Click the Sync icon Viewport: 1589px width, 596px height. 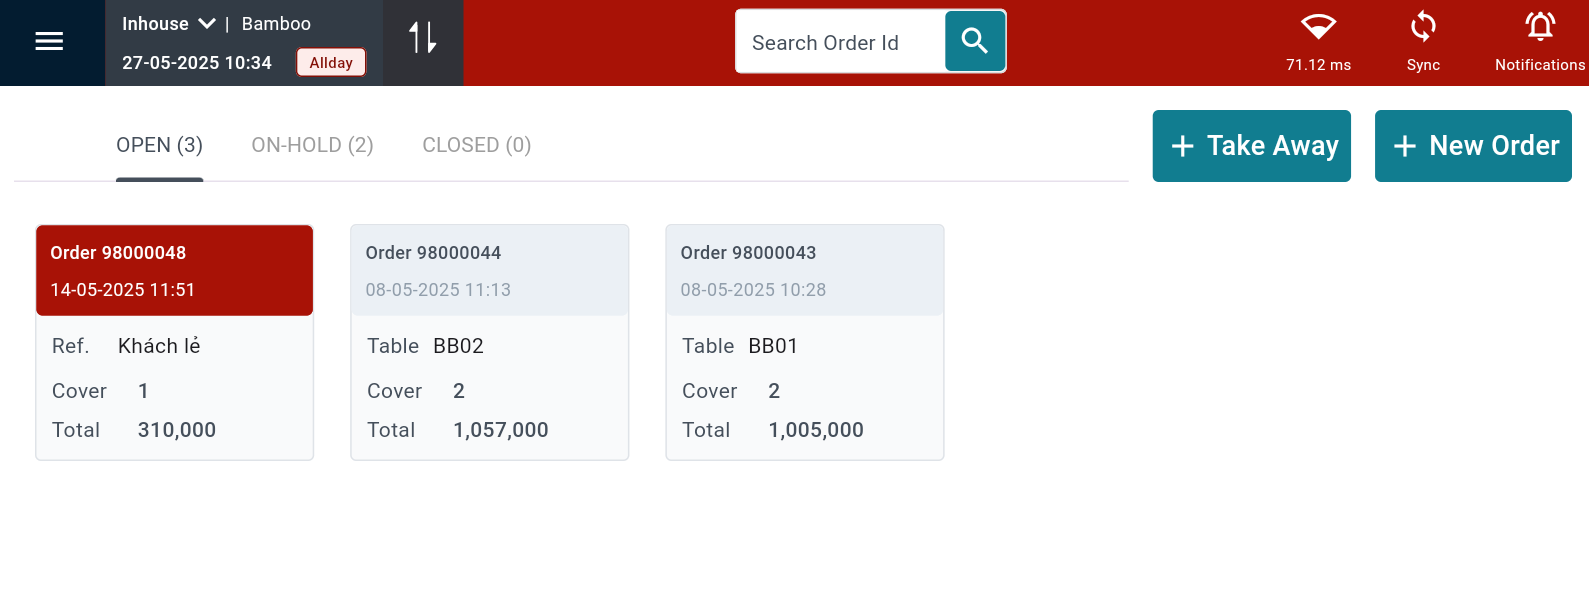(x=1422, y=28)
